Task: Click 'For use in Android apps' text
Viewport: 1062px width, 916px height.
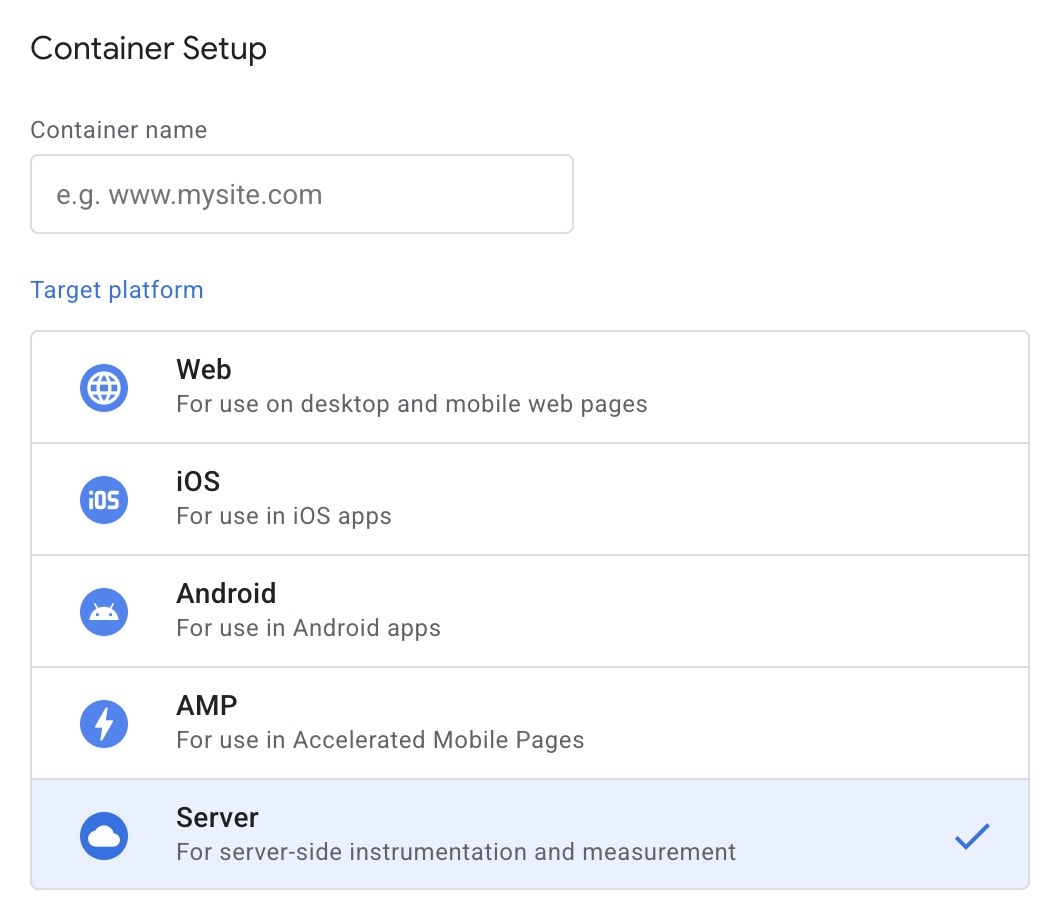Action: 308,628
